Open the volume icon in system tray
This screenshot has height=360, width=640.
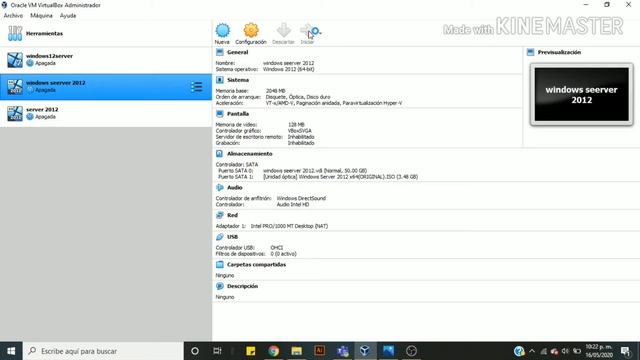(x=565, y=351)
